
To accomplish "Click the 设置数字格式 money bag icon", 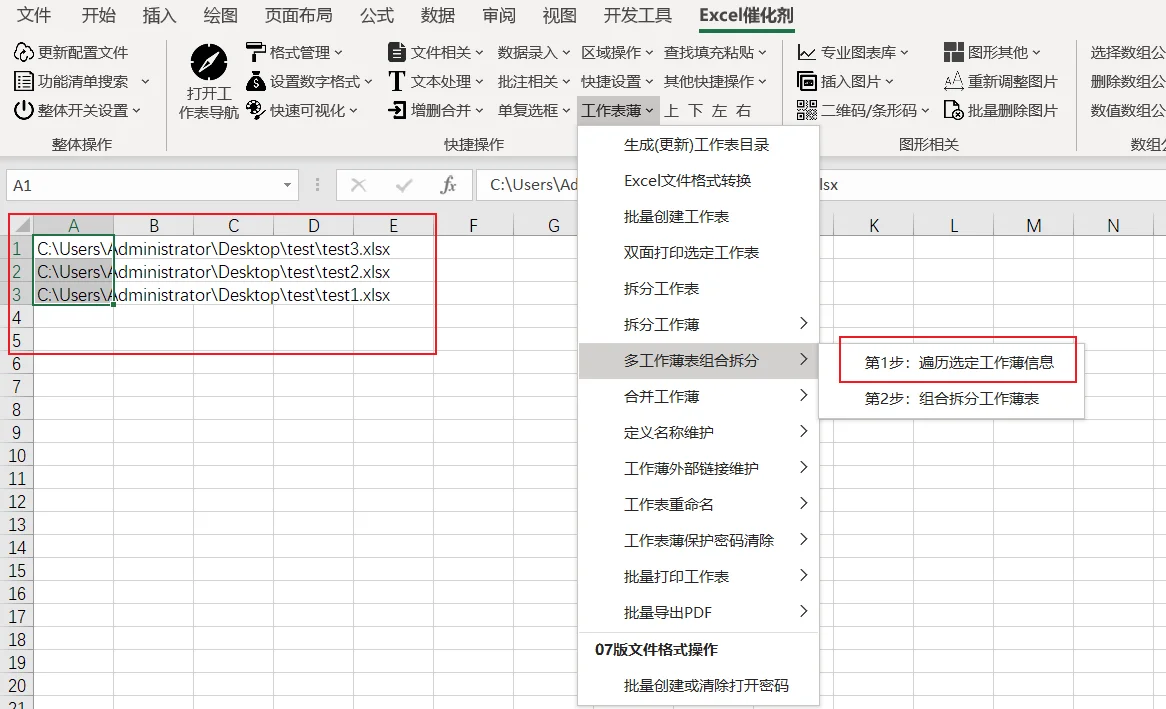I will (x=256, y=81).
